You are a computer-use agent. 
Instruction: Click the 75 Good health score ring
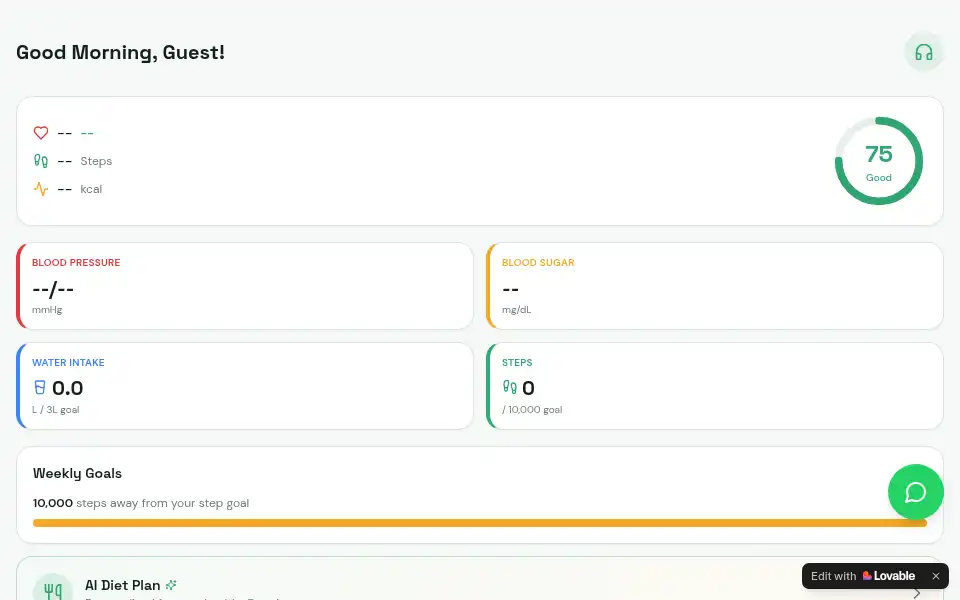coord(879,161)
